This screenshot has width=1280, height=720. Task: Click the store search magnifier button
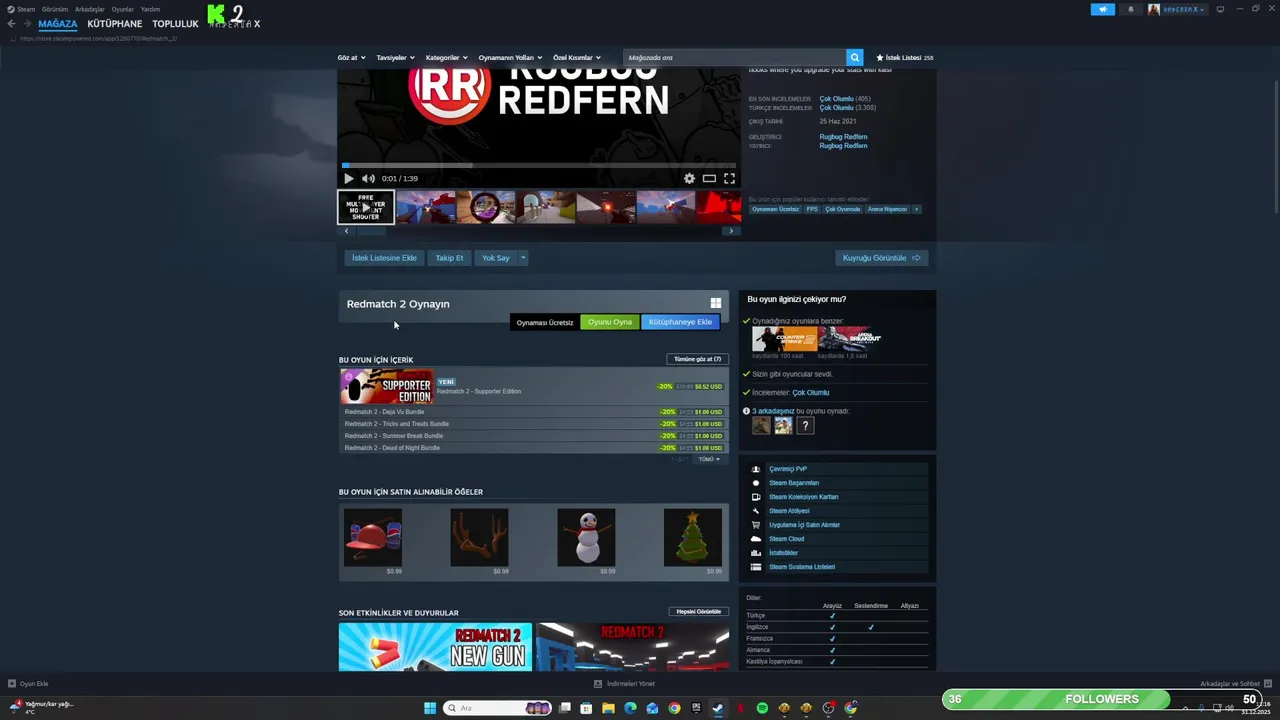(854, 58)
